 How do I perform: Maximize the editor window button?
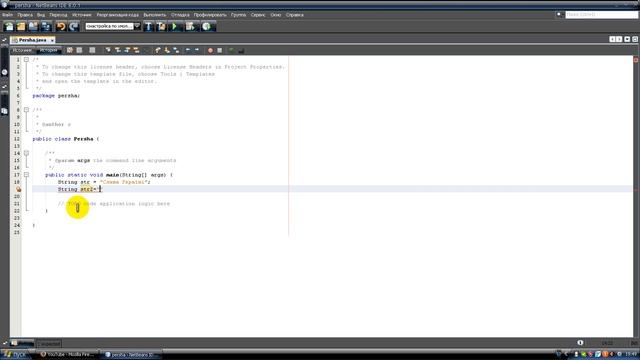click(x=635, y=39)
